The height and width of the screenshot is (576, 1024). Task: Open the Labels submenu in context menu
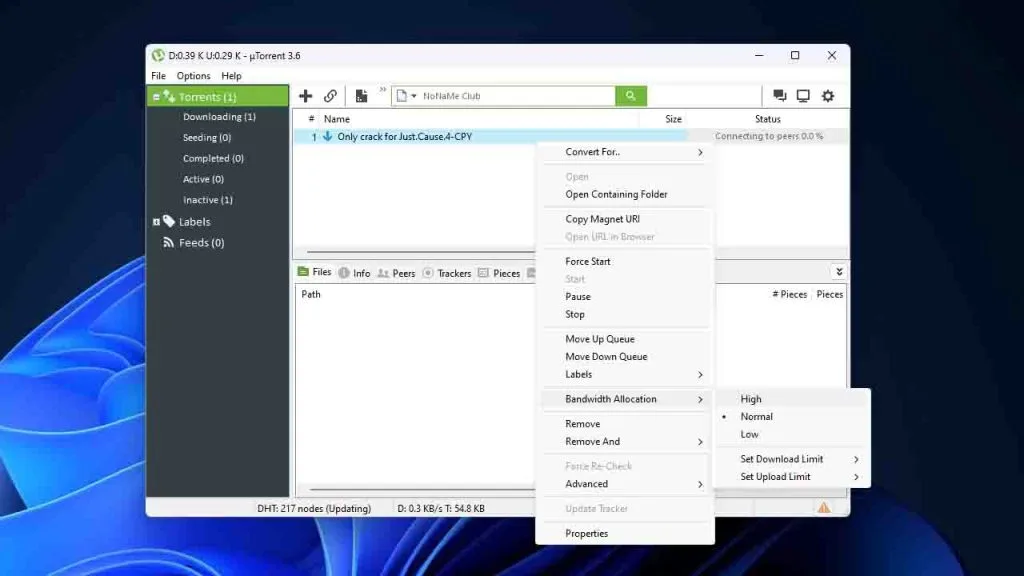[625, 374]
